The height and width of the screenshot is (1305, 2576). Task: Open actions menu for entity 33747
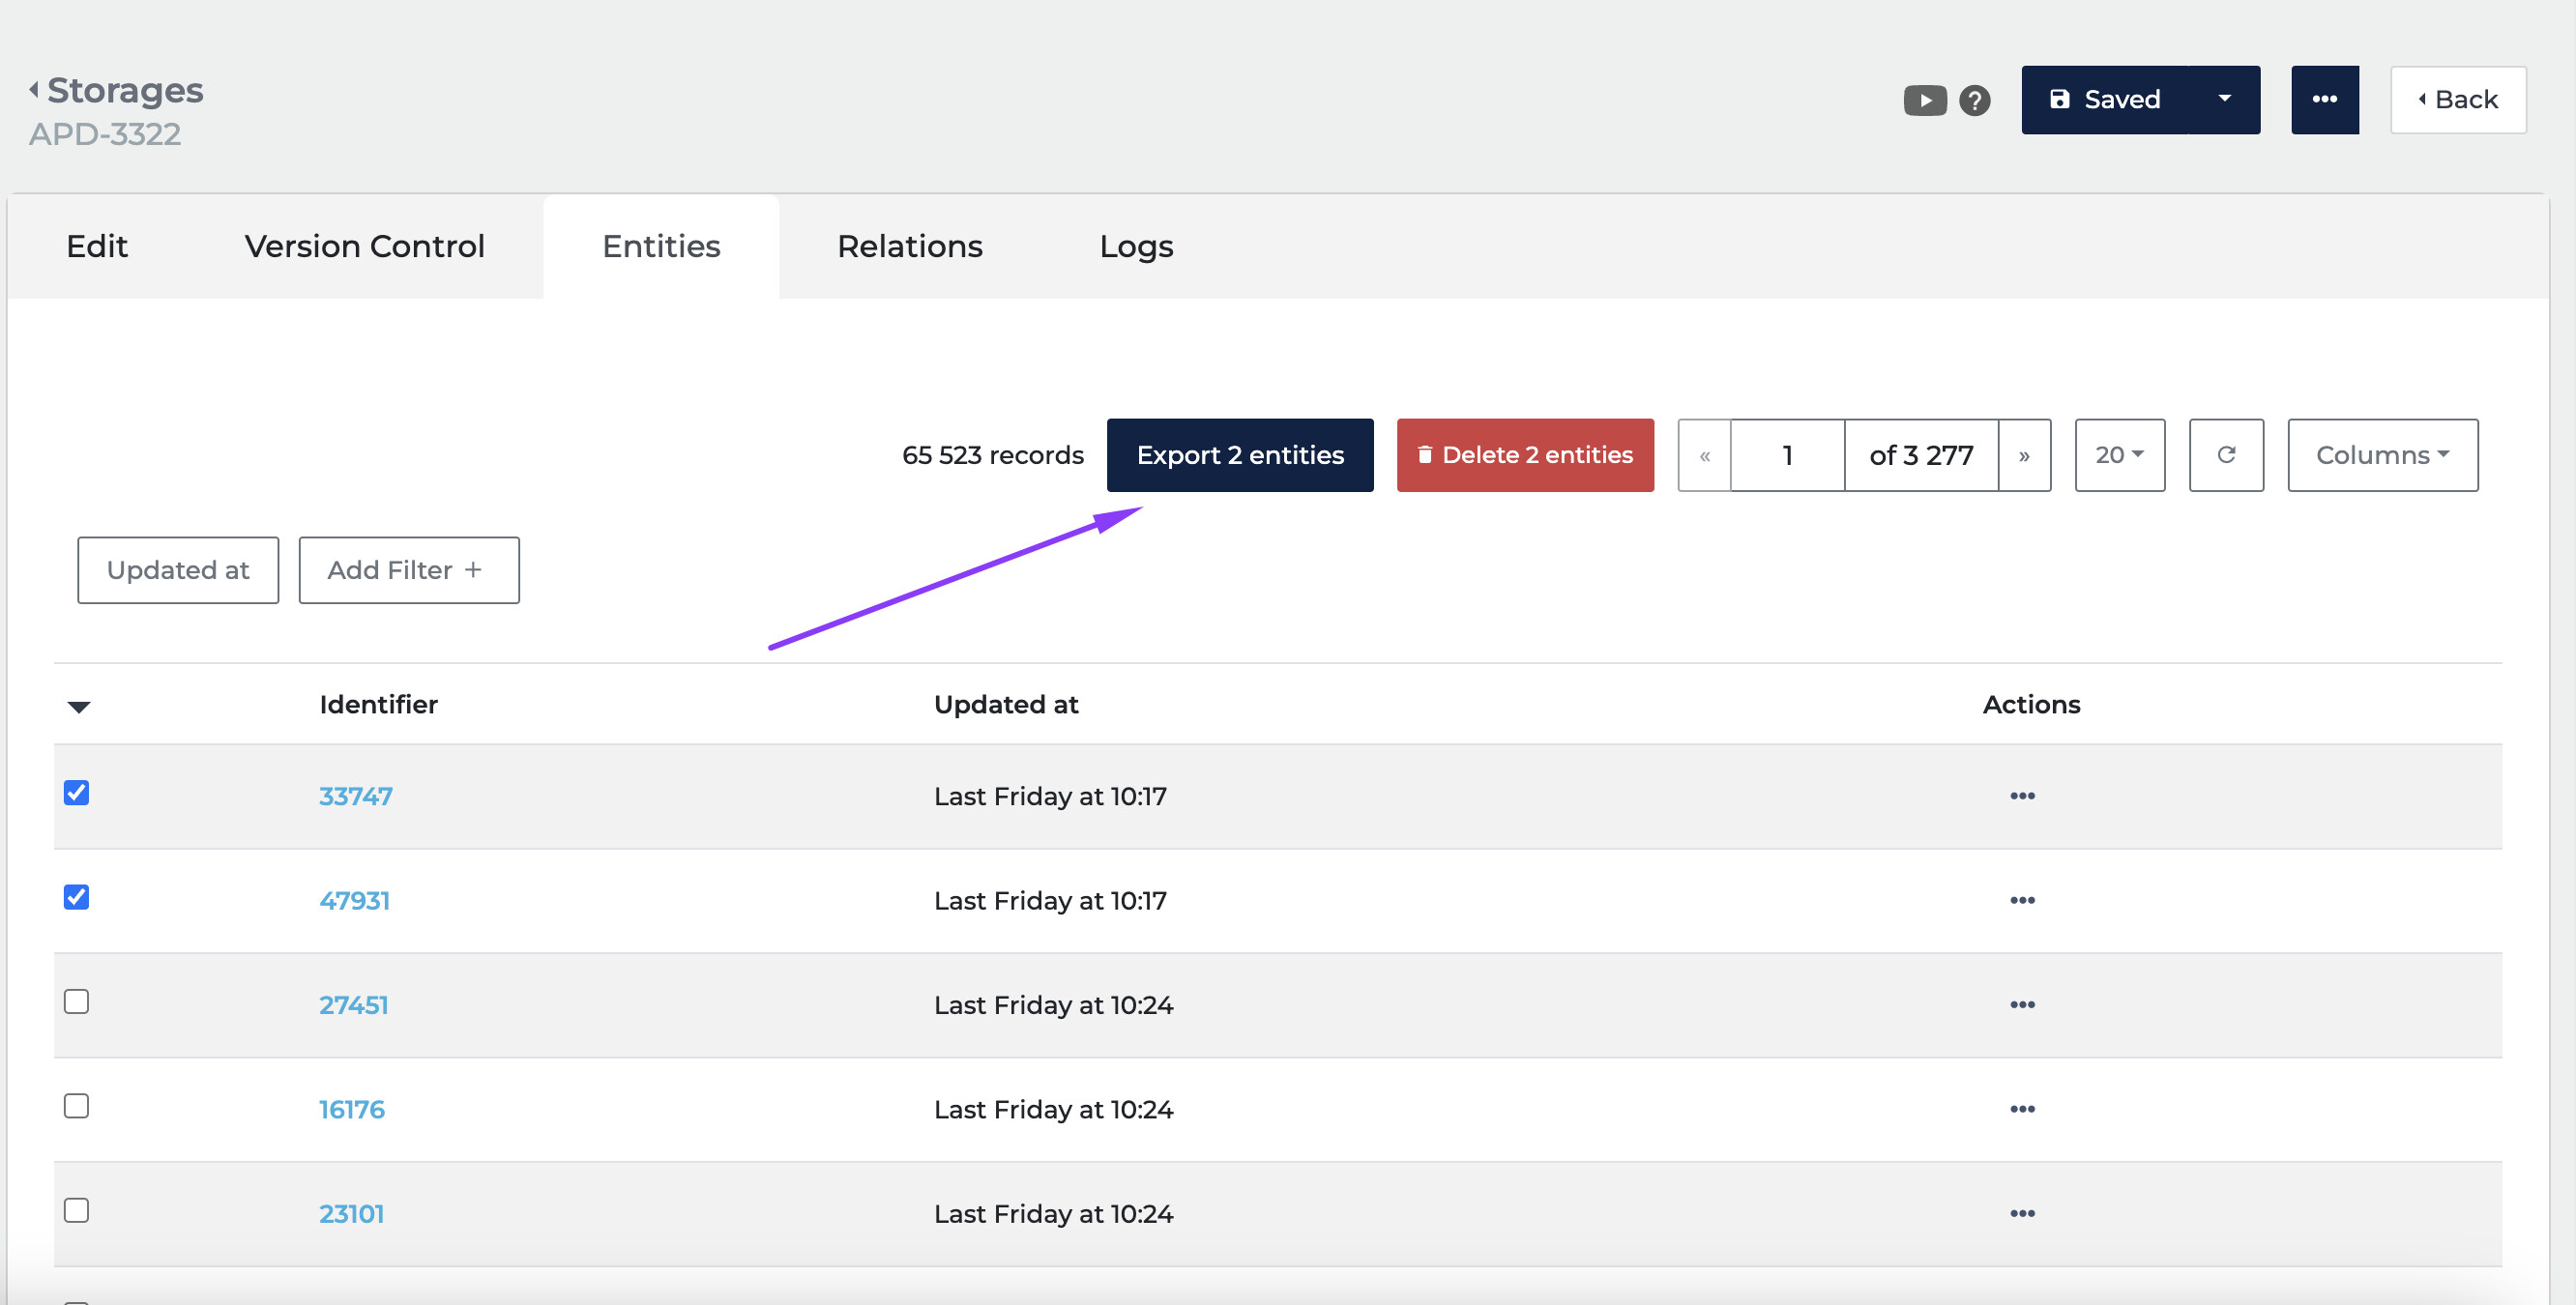pyautogui.click(x=2022, y=796)
